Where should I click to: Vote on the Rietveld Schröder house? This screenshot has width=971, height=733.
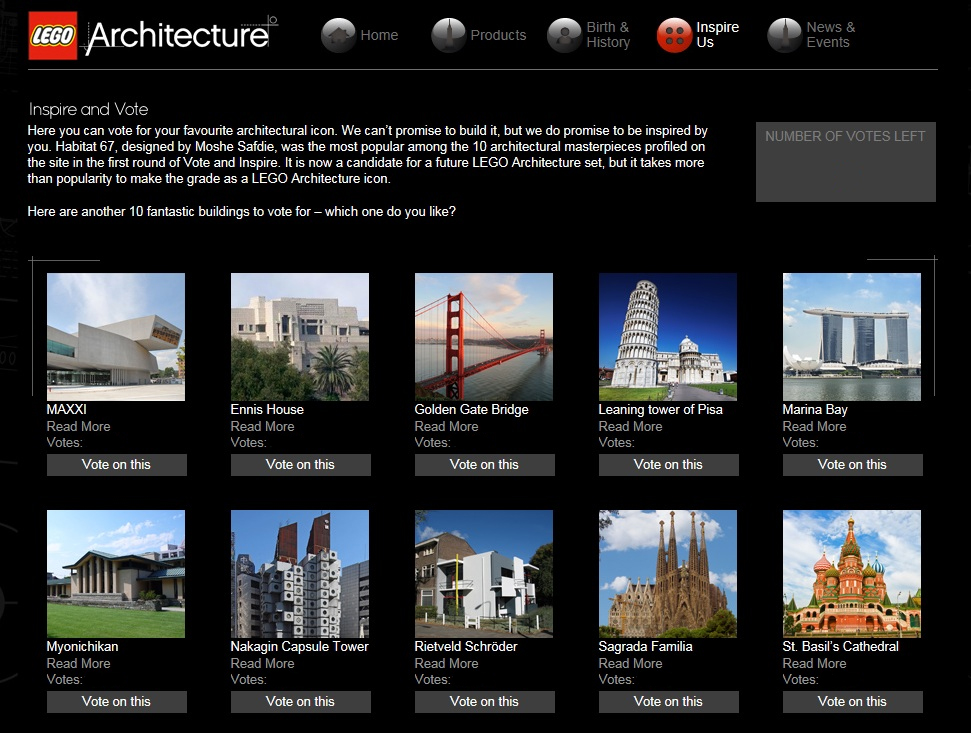click(x=484, y=701)
